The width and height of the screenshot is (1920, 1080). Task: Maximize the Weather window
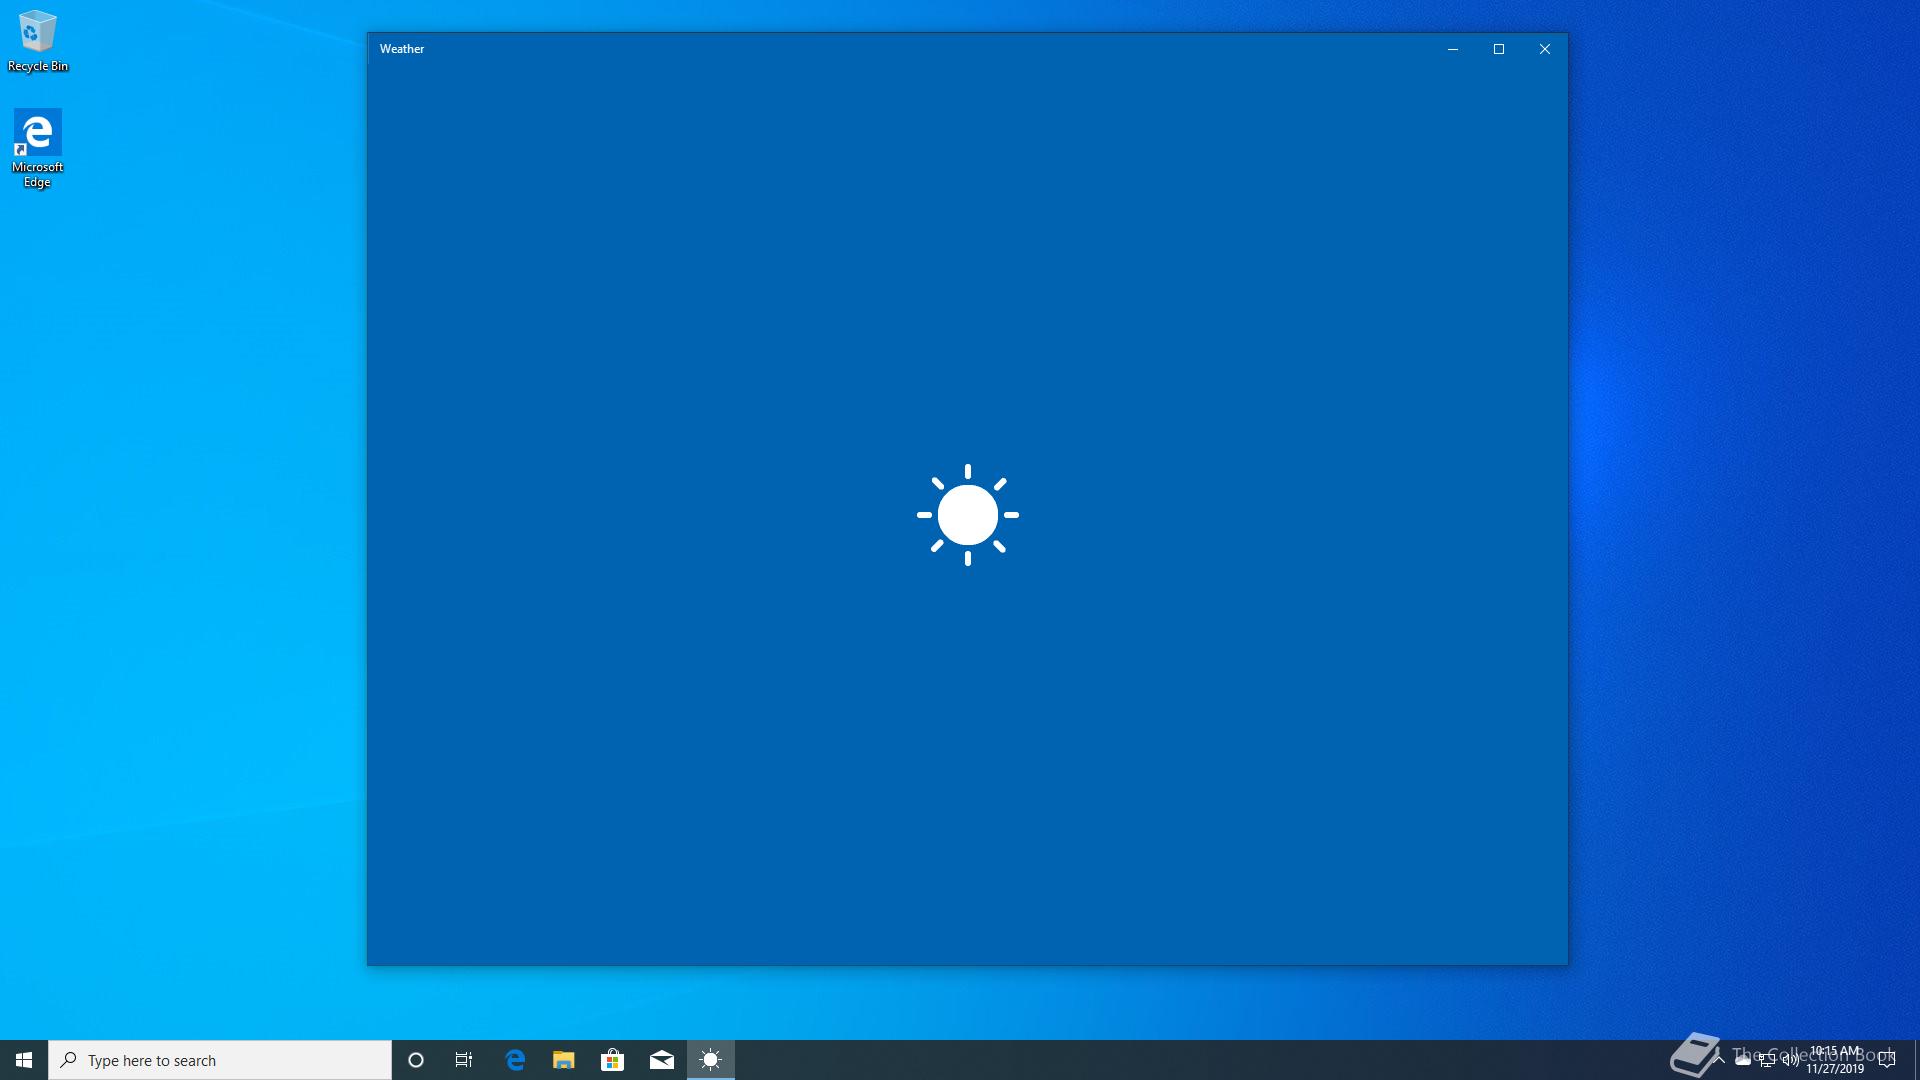1498,49
